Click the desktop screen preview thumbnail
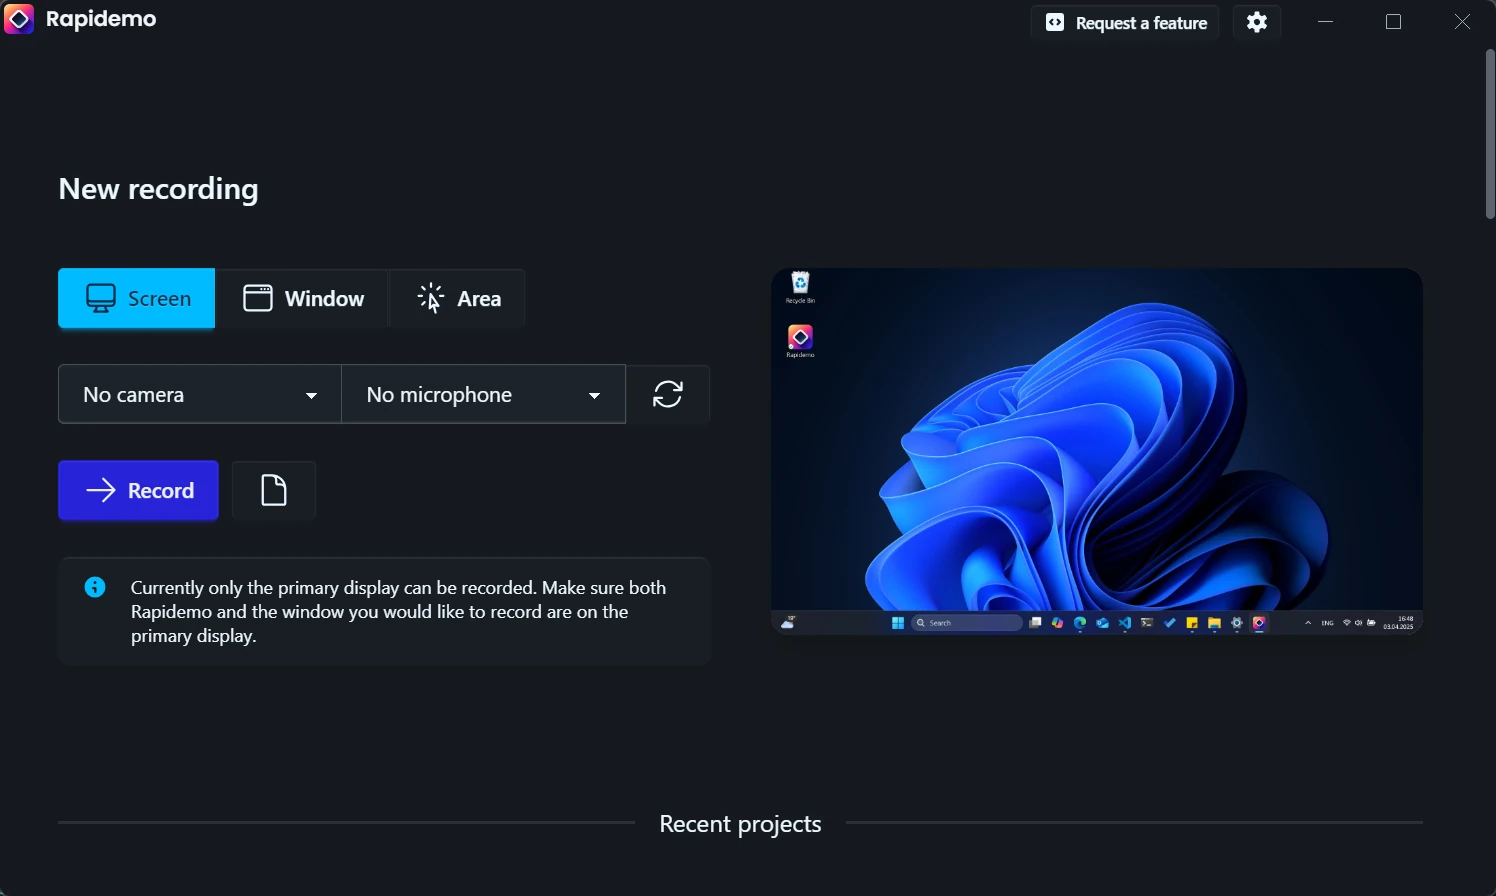Screen dimensions: 1496x896 click(x=1096, y=450)
